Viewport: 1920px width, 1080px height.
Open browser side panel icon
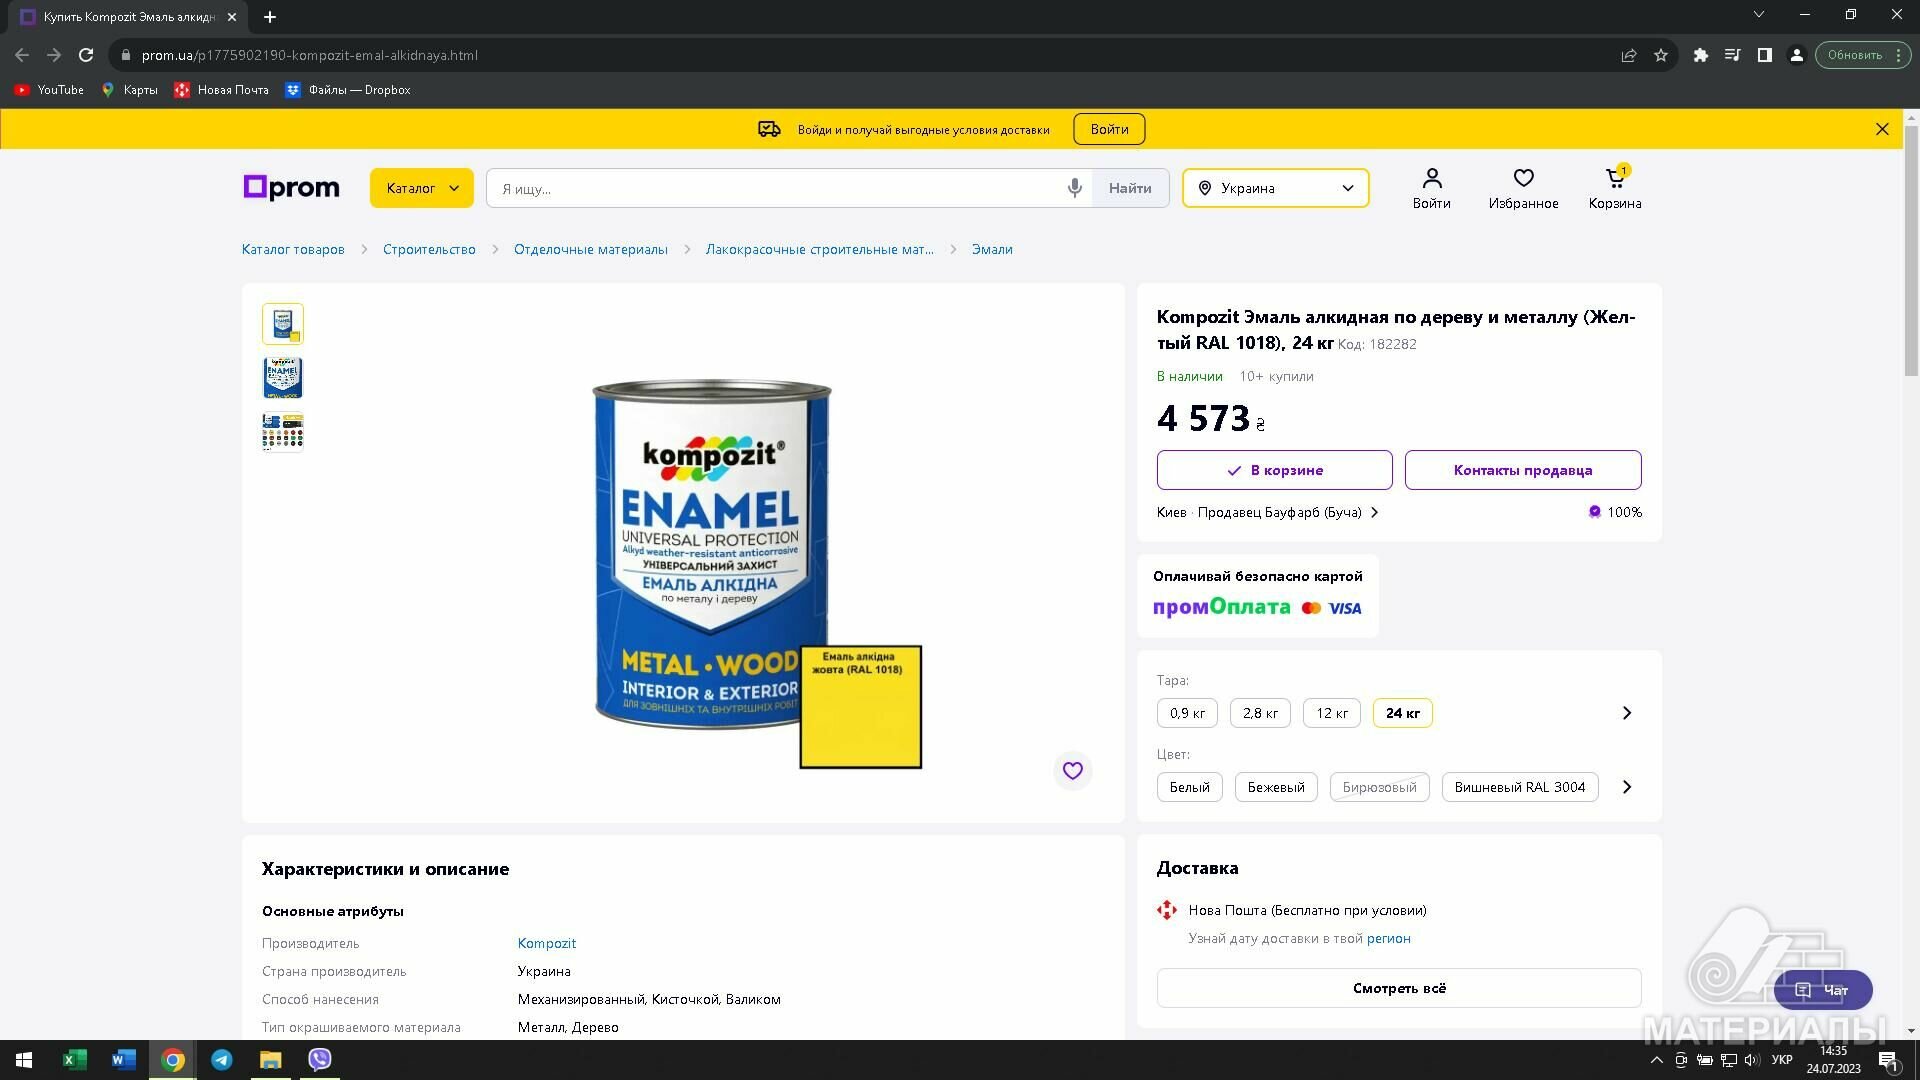pos(1765,55)
